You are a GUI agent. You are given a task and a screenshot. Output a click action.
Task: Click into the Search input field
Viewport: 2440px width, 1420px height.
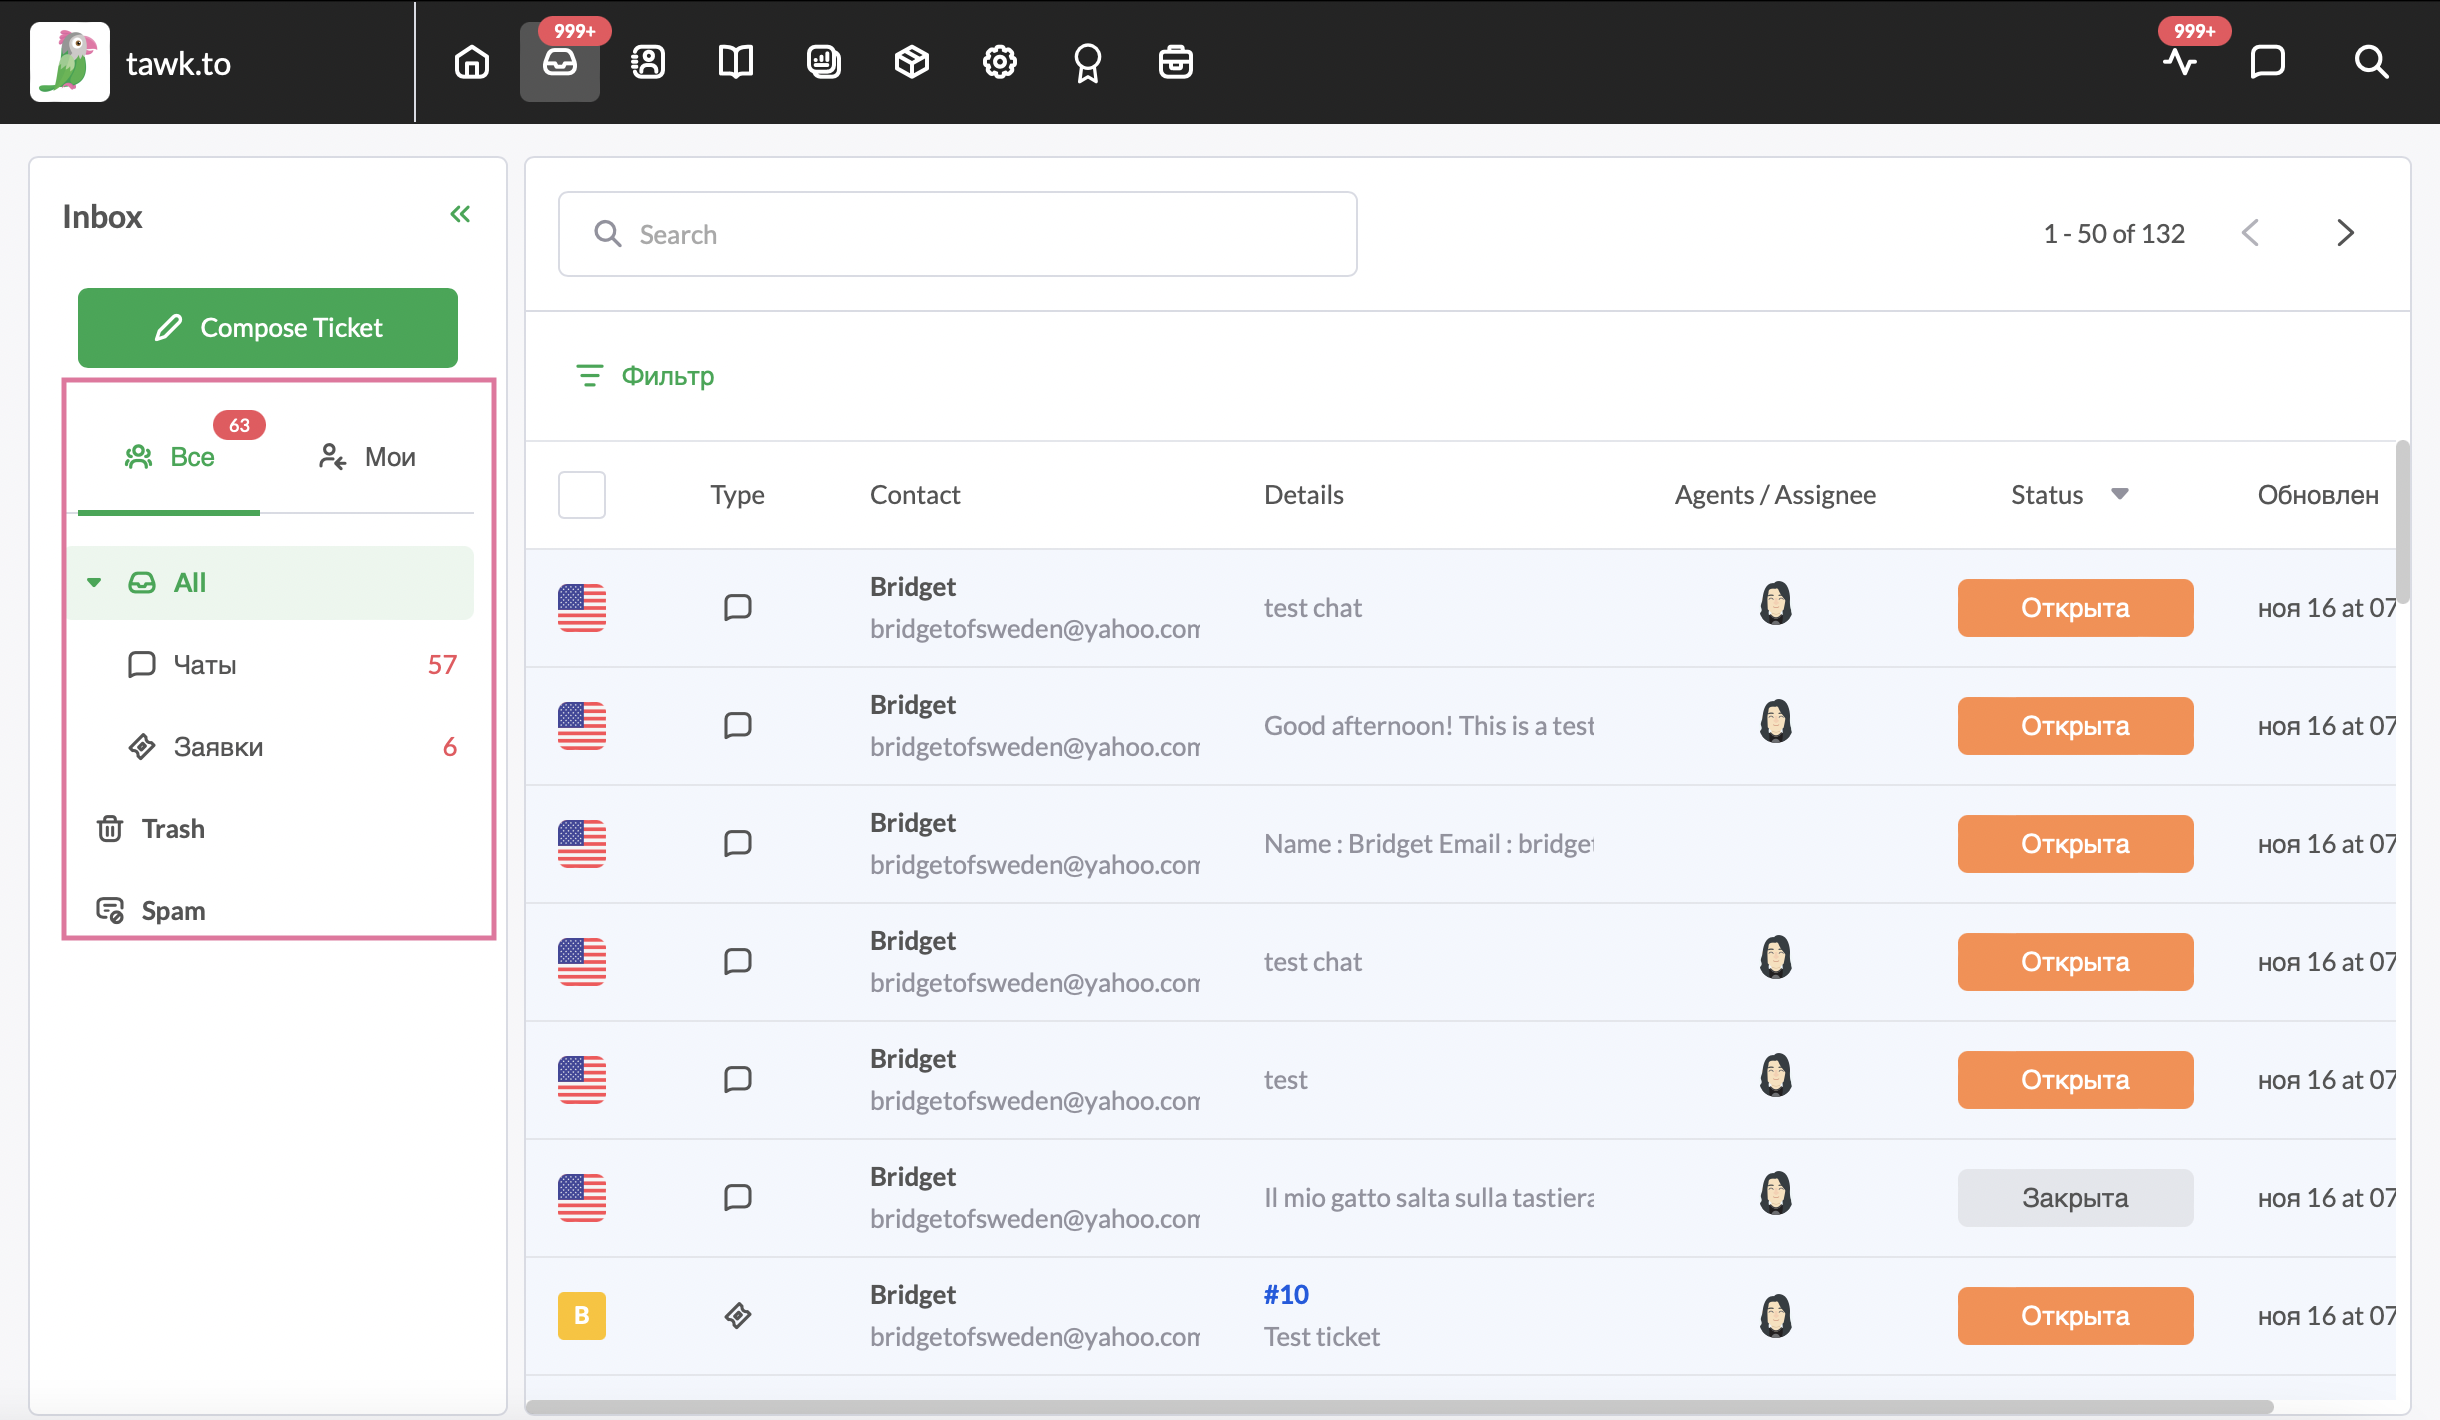[958, 234]
